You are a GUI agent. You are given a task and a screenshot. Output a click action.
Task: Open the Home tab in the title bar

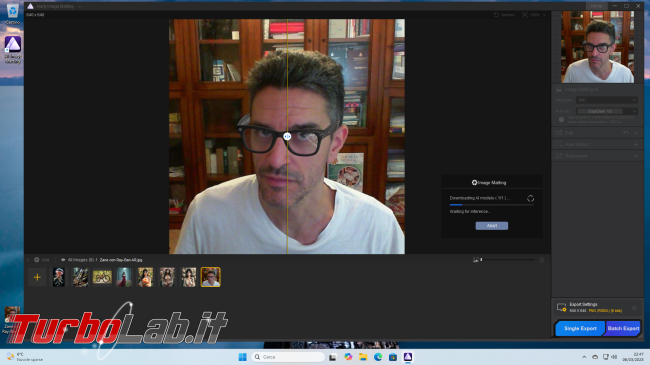[596, 6]
